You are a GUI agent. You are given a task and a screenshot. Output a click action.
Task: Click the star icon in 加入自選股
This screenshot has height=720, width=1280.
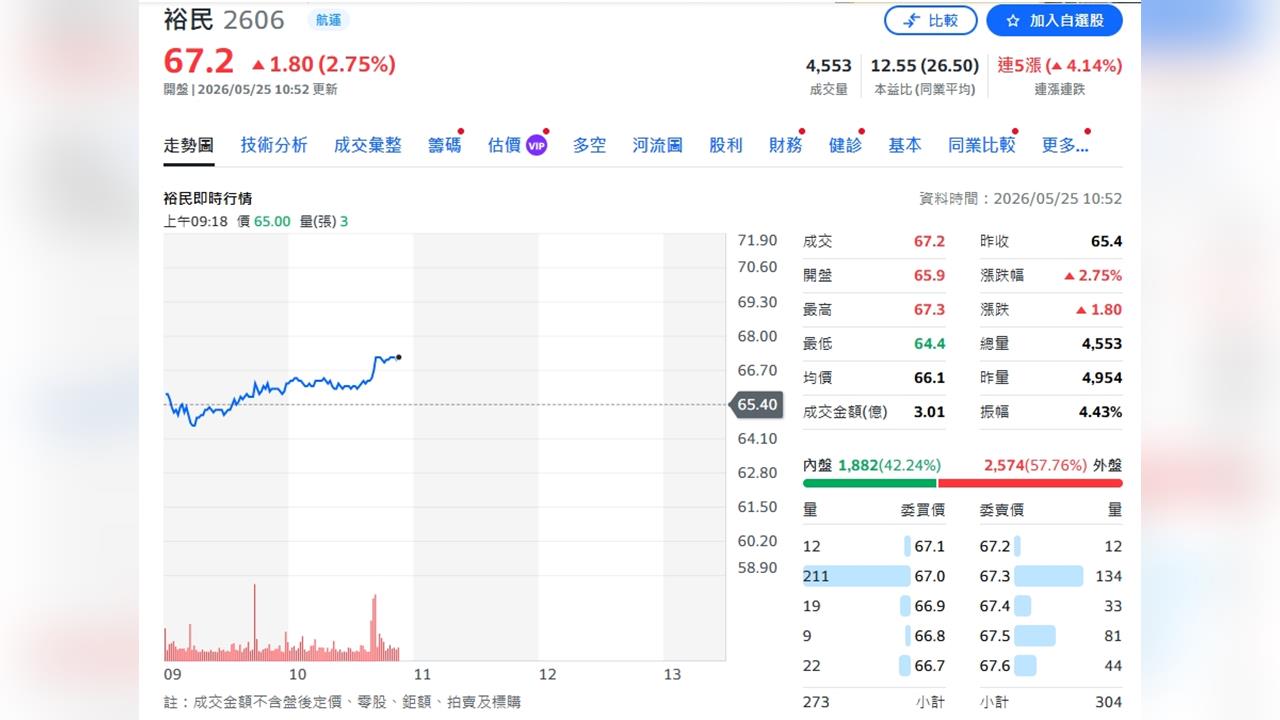[x=1013, y=20]
